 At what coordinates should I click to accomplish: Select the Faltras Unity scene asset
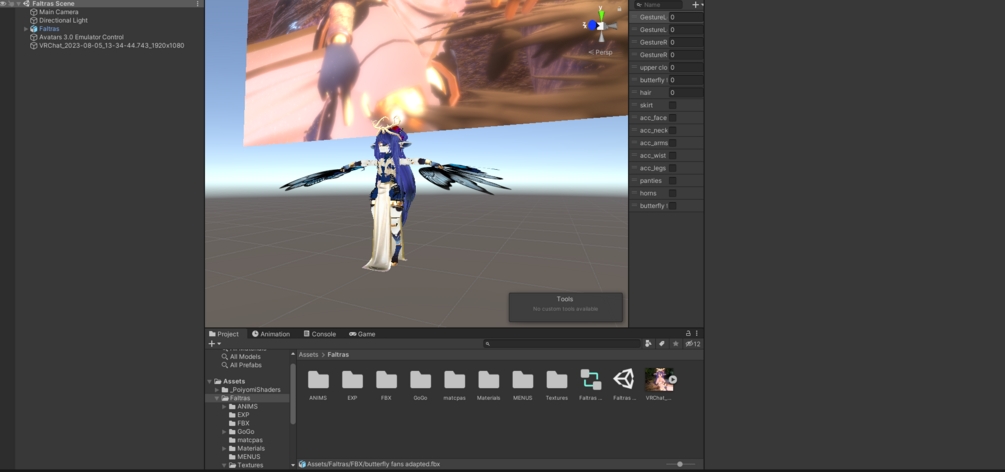[624, 380]
